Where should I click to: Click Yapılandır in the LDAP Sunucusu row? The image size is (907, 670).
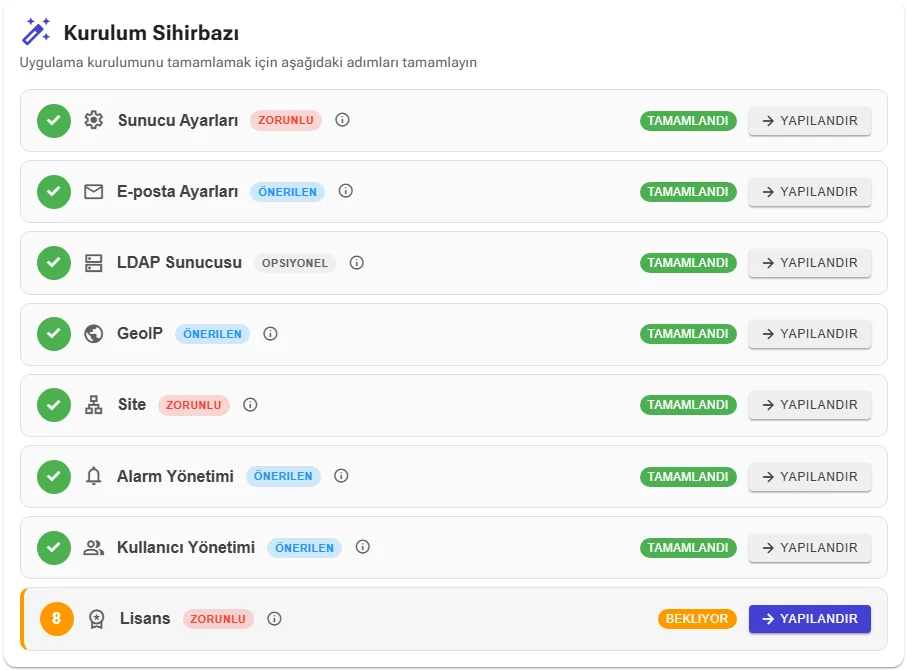point(810,263)
